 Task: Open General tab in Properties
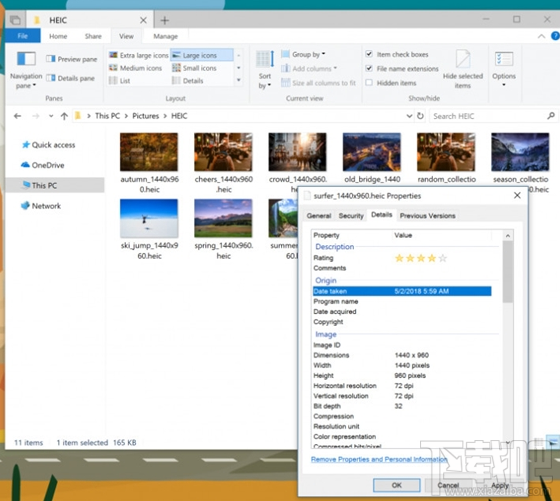tap(319, 216)
